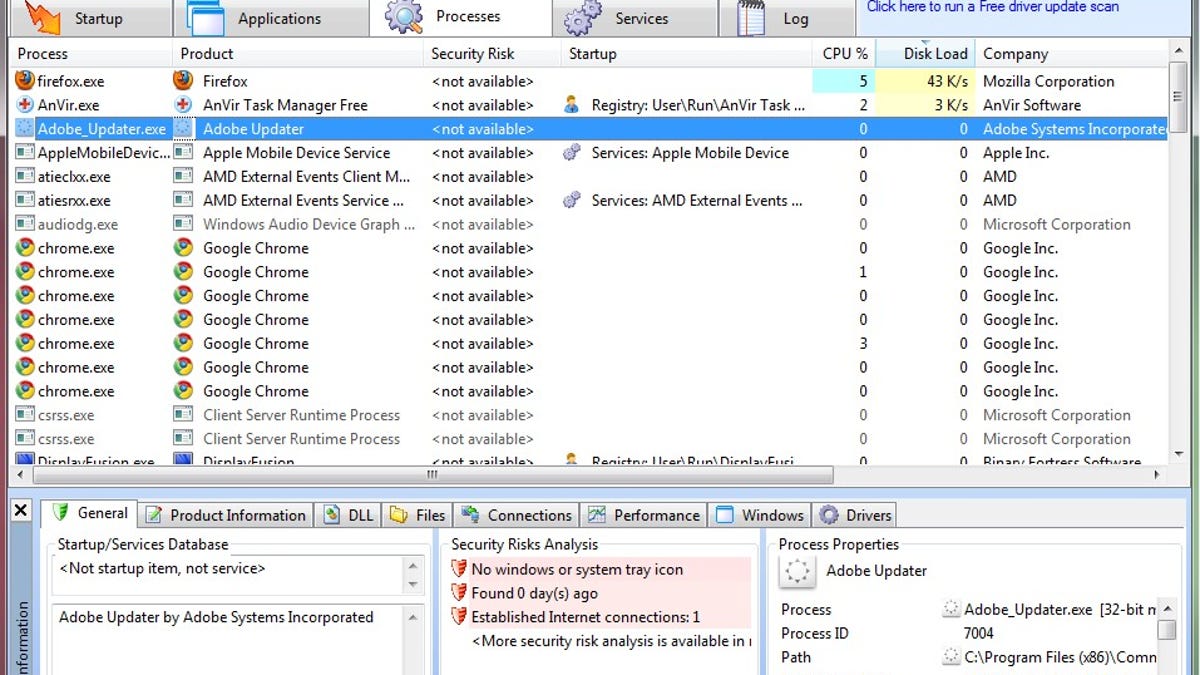Image resolution: width=1200 pixels, height=675 pixels.
Task: Click the Services: AMD External Events gear icon
Action: [572, 201]
